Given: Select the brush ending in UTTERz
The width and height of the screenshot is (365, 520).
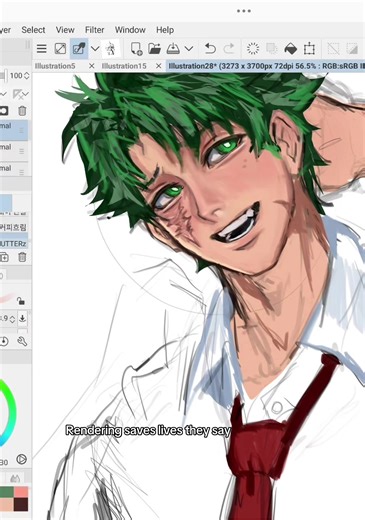Looking at the screenshot, I should pos(14,244).
